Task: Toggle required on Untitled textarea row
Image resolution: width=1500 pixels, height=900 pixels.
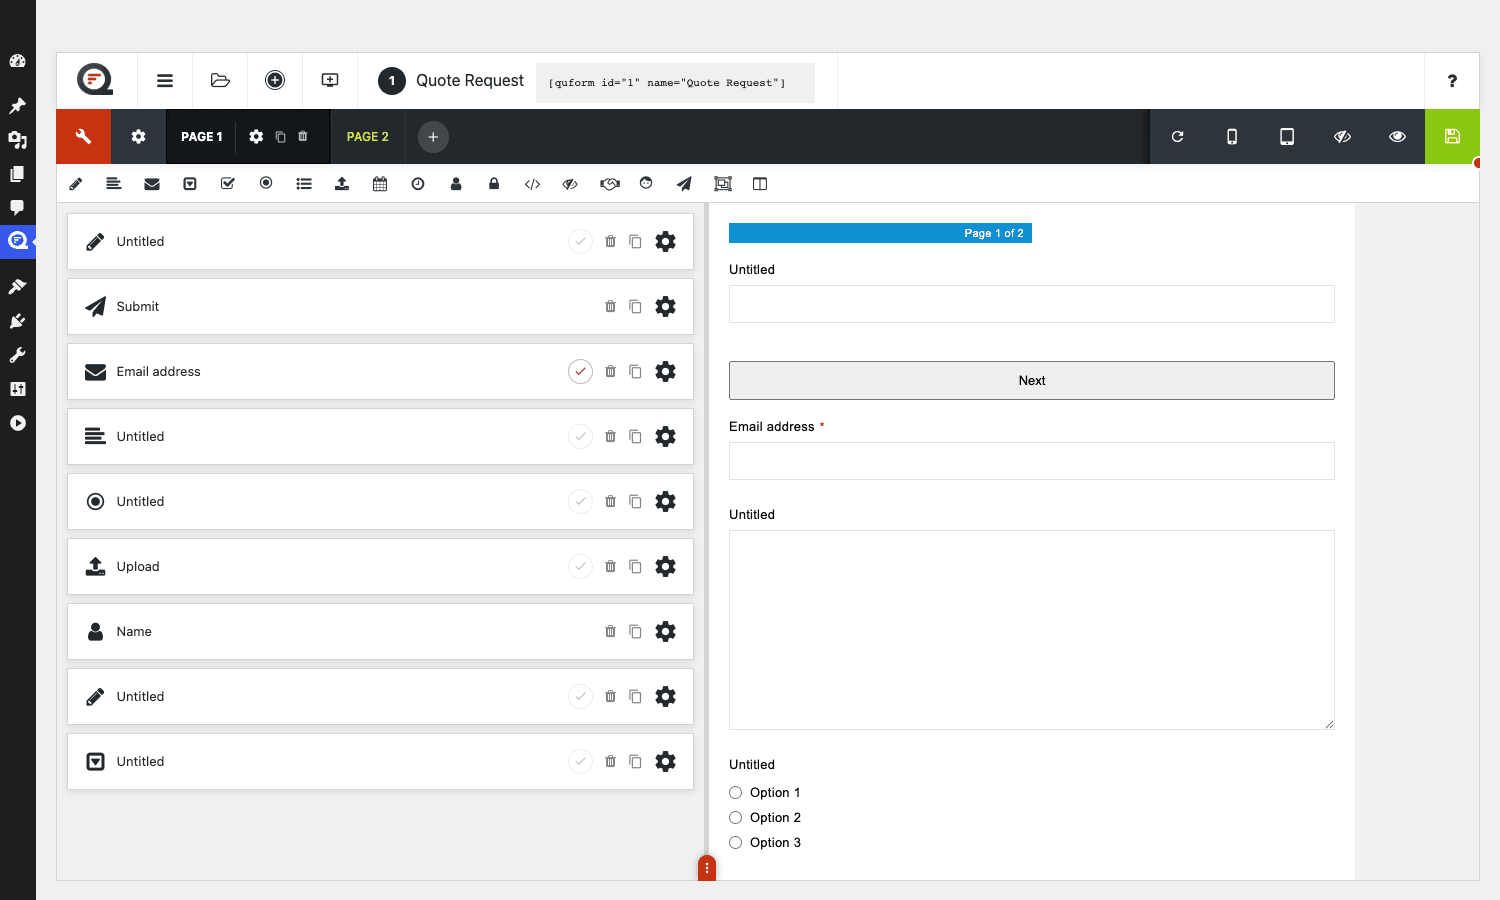Action: tap(580, 437)
